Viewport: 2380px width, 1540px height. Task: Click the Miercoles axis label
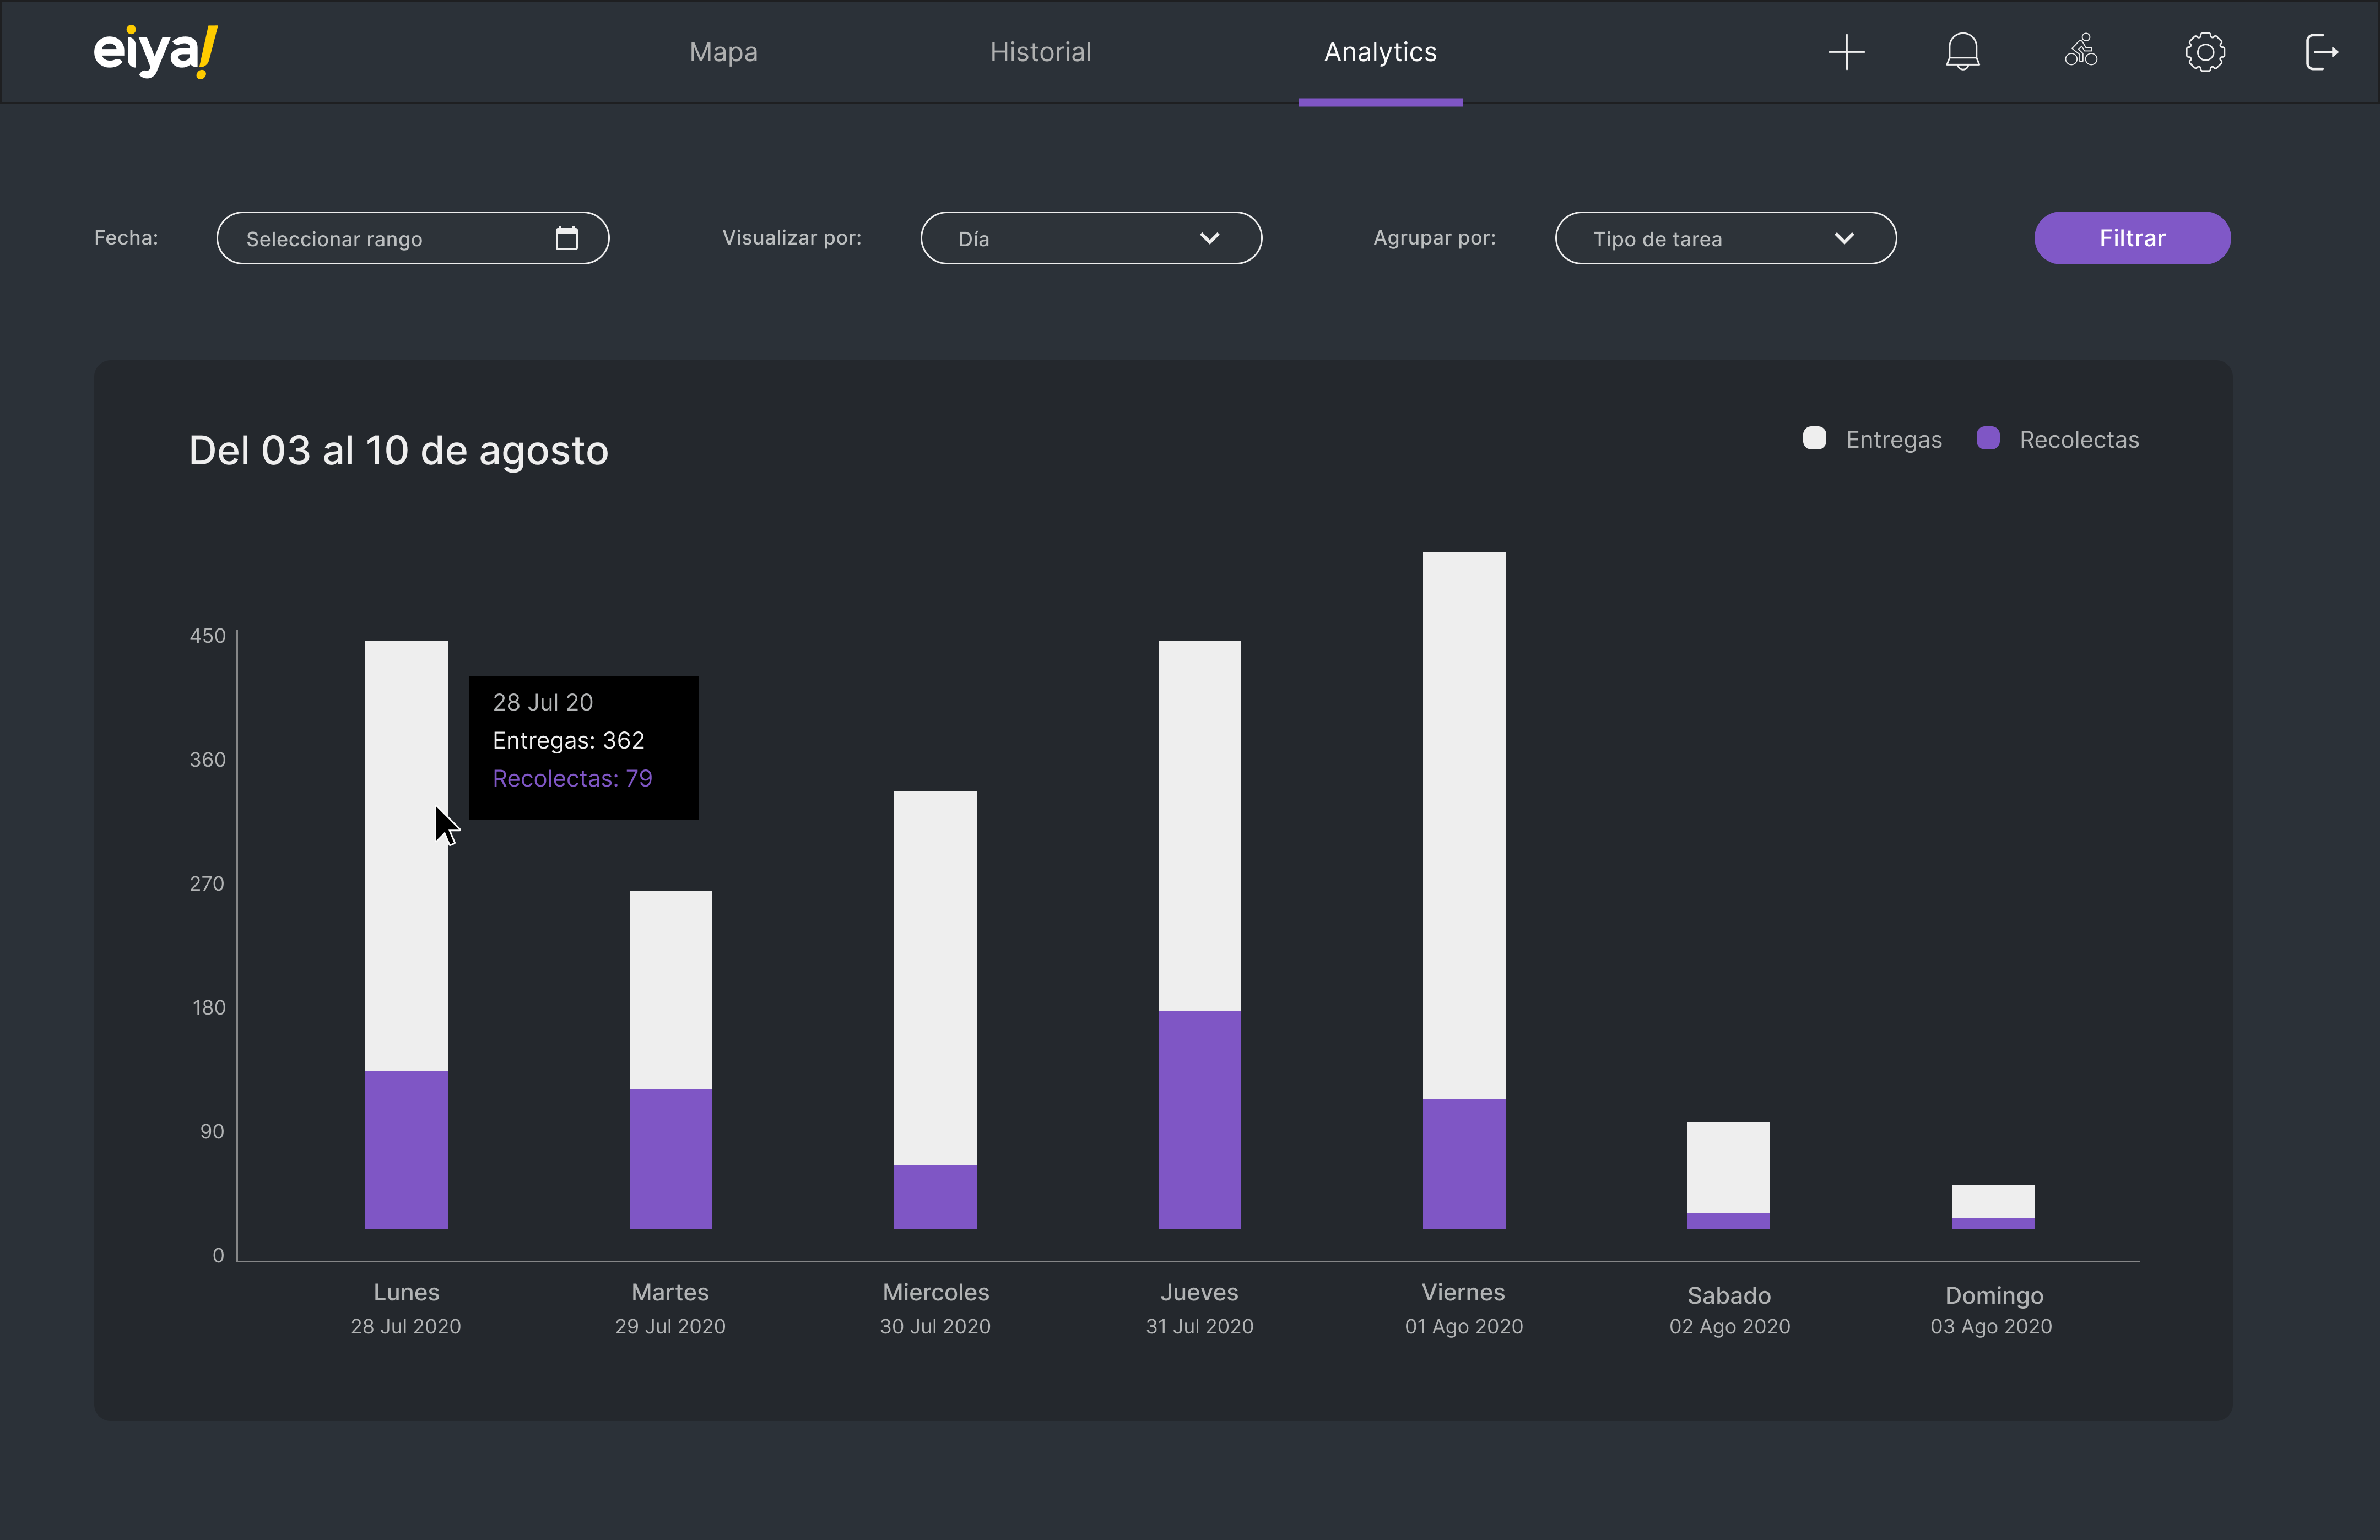935,1292
